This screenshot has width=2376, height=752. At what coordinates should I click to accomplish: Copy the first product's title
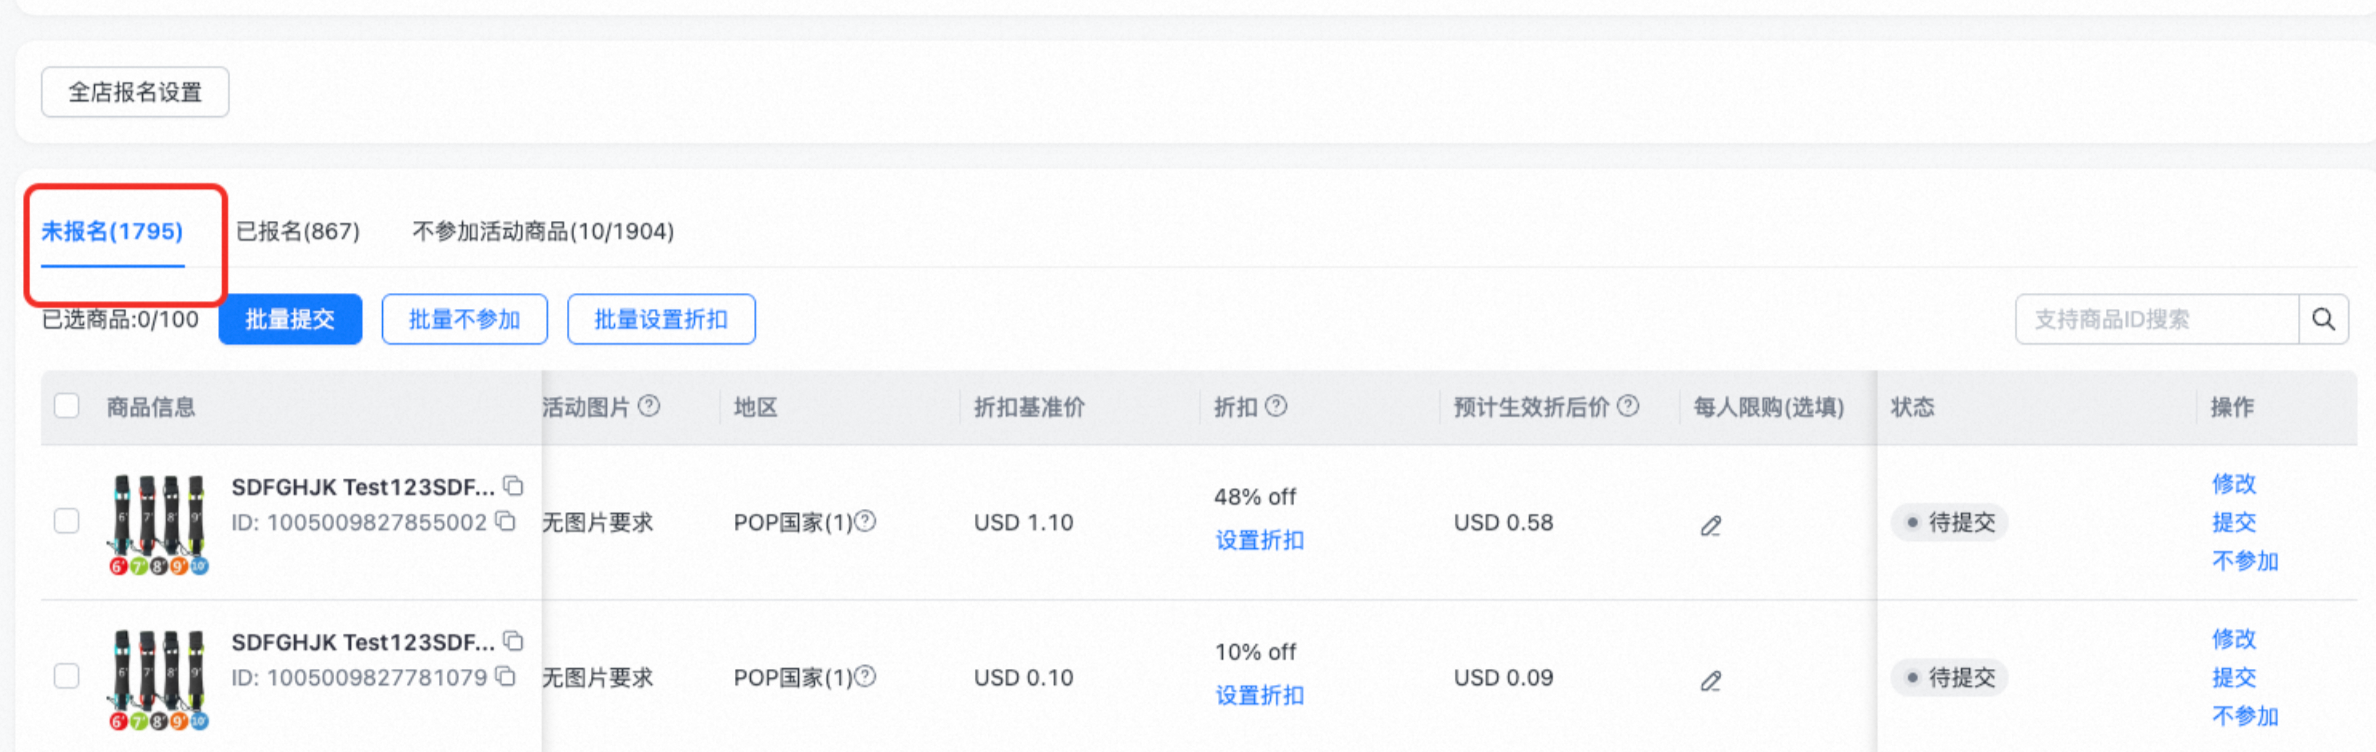tap(513, 486)
